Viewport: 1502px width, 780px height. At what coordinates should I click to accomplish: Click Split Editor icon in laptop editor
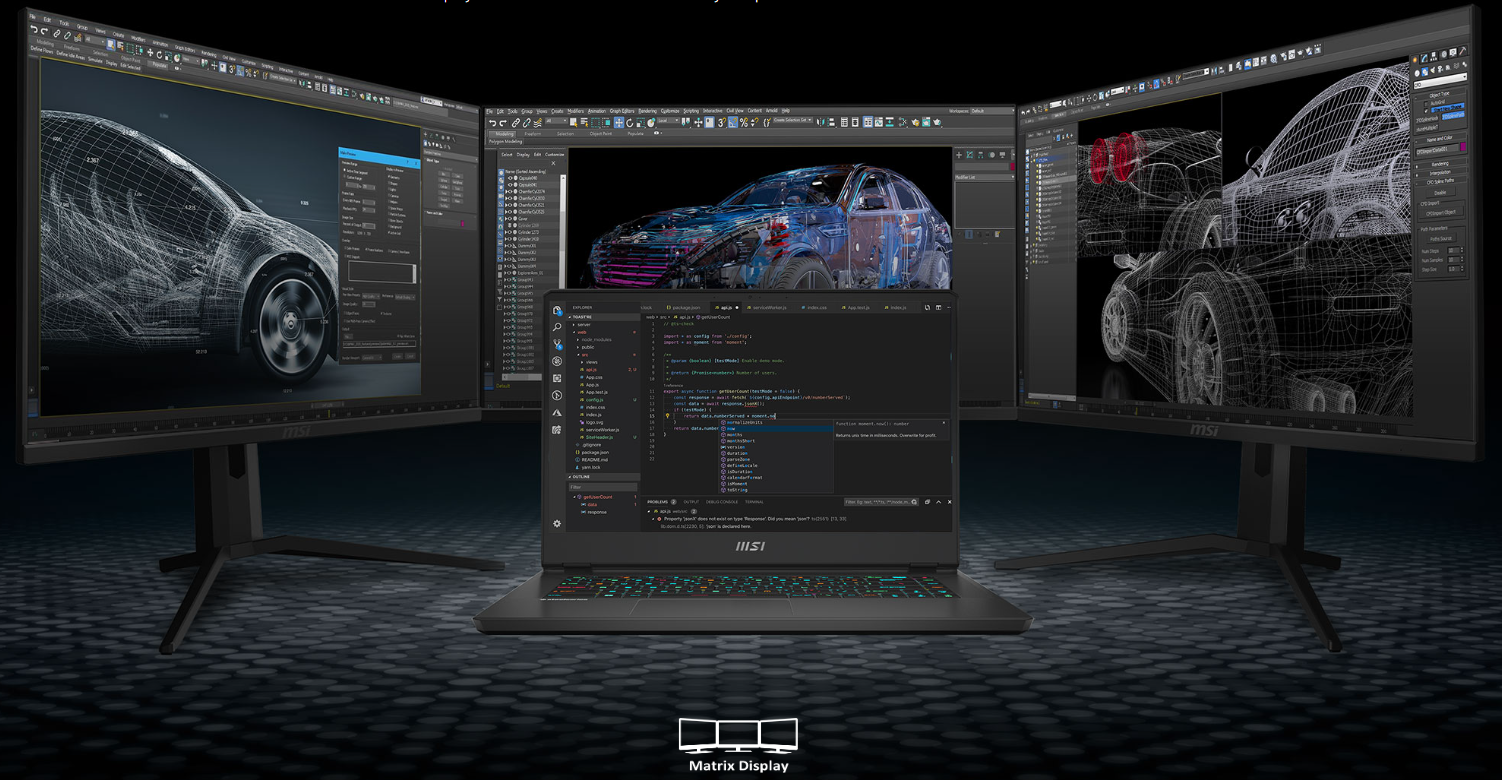coord(938,308)
